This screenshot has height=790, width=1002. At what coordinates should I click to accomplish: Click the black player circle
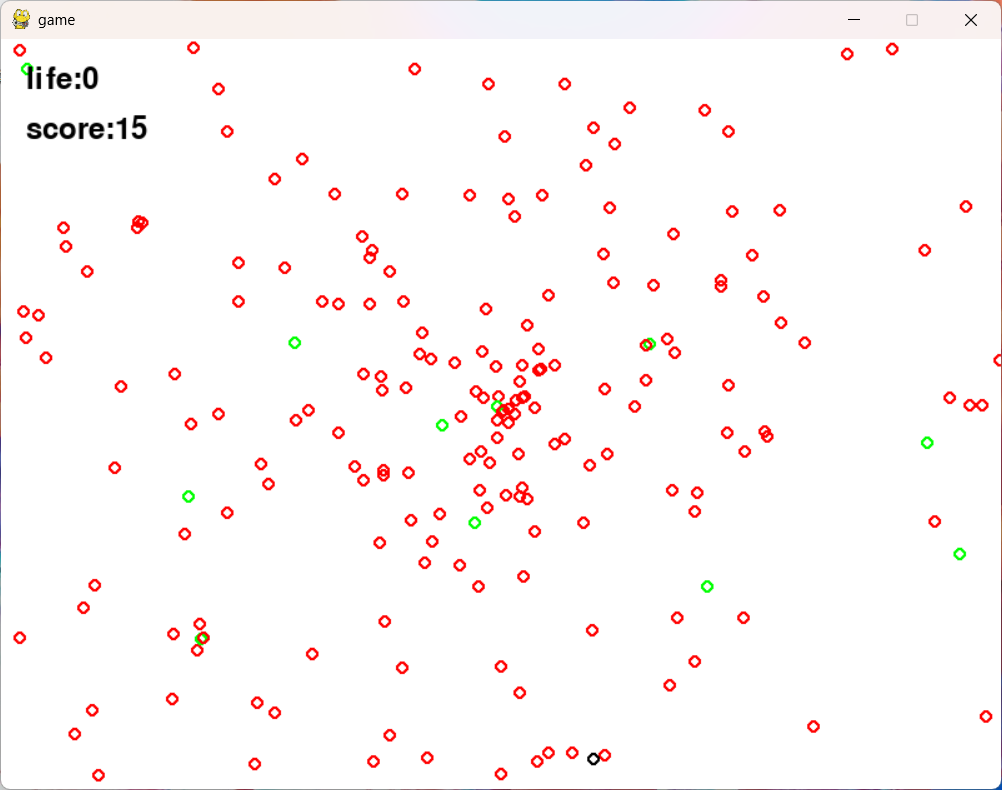[x=593, y=759]
